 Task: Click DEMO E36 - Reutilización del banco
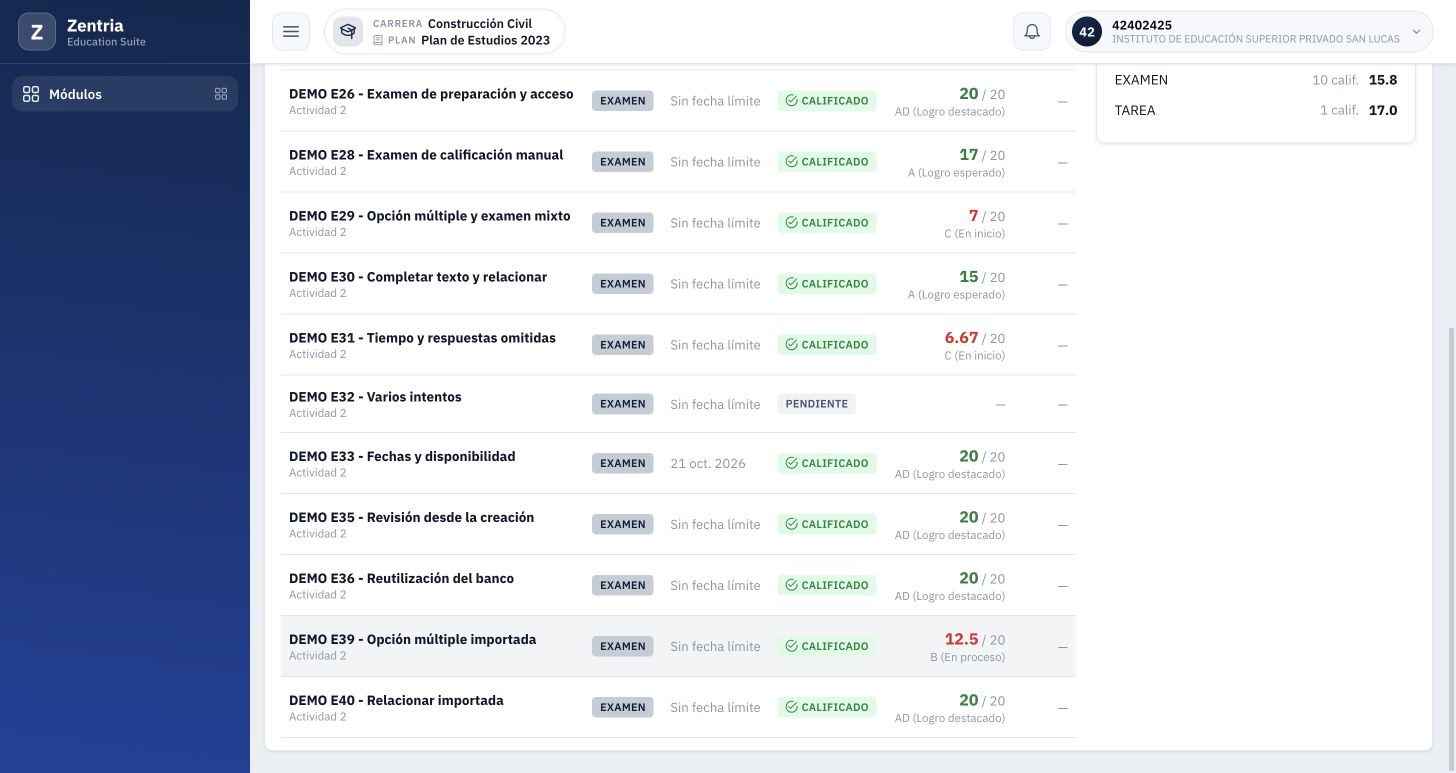[x=401, y=578]
